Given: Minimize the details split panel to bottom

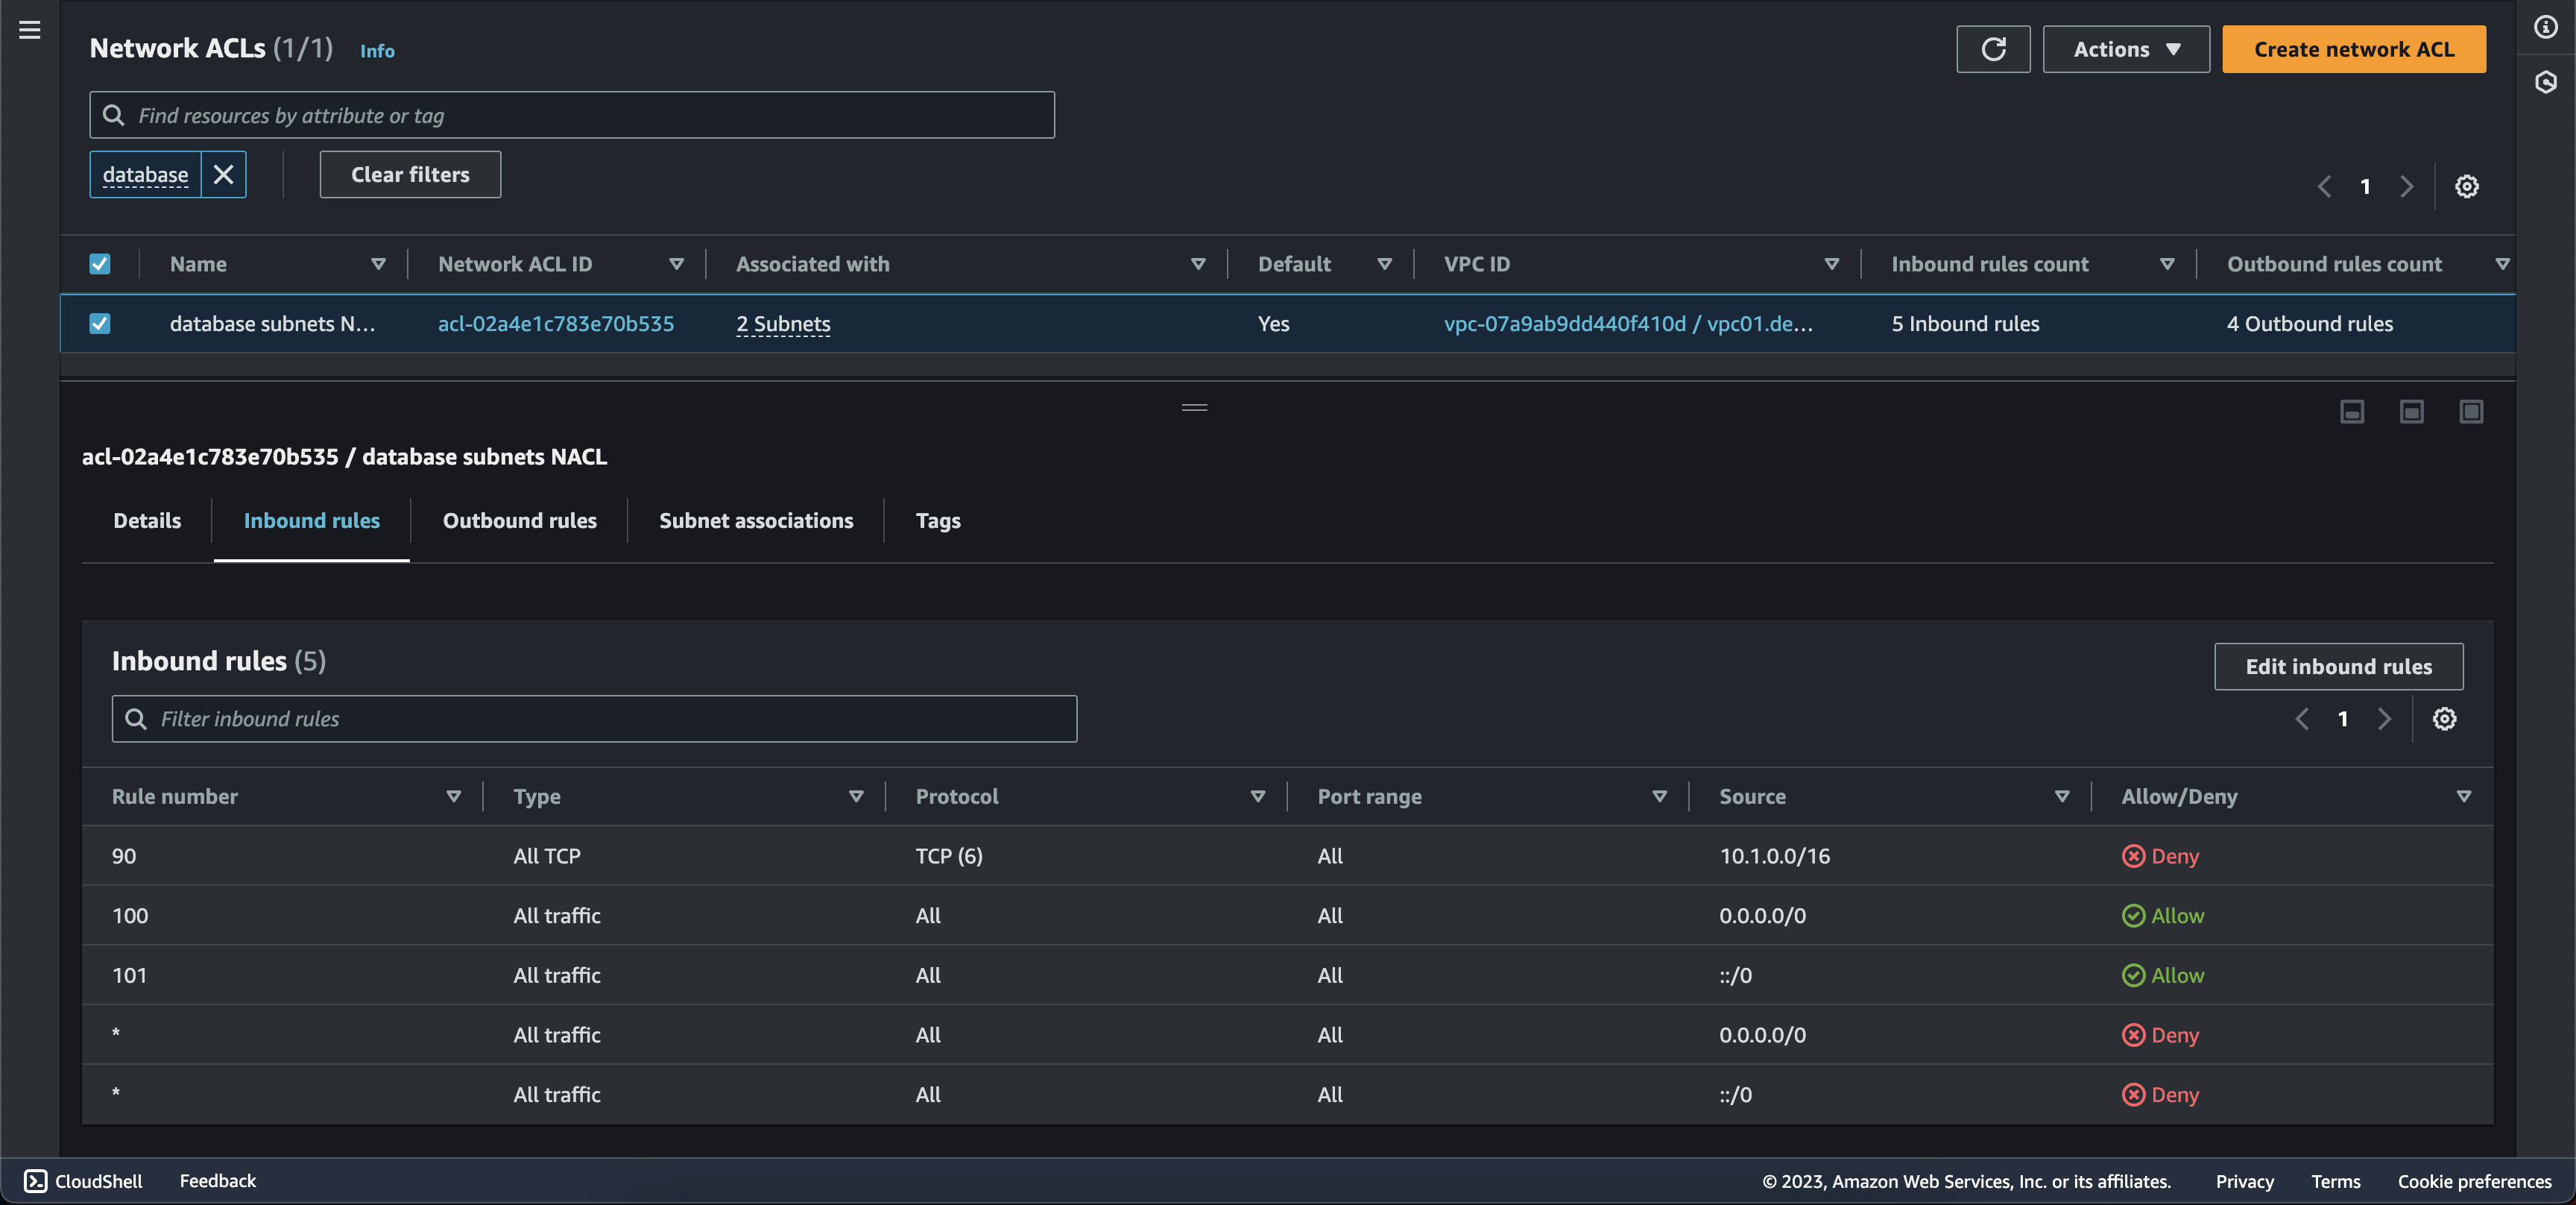Looking at the screenshot, I should (2351, 412).
